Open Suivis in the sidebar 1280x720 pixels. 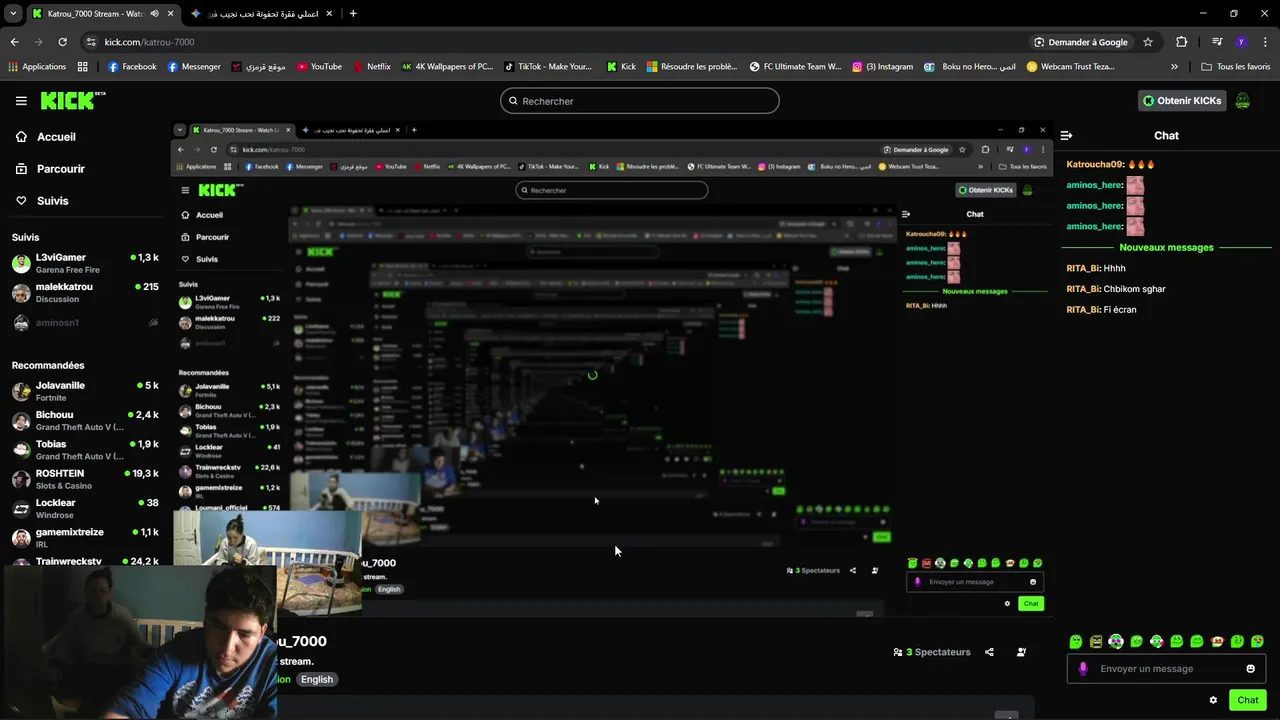[42, 201]
